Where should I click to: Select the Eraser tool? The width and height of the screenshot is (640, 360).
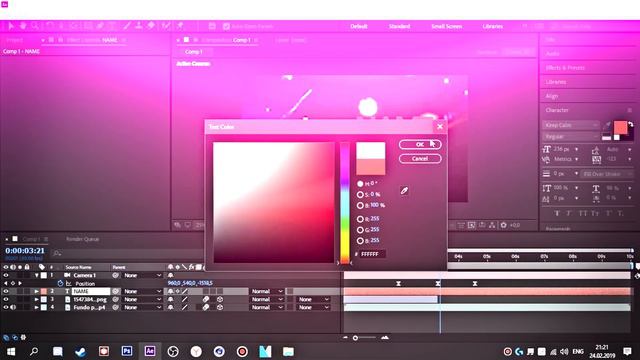click(x=151, y=26)
